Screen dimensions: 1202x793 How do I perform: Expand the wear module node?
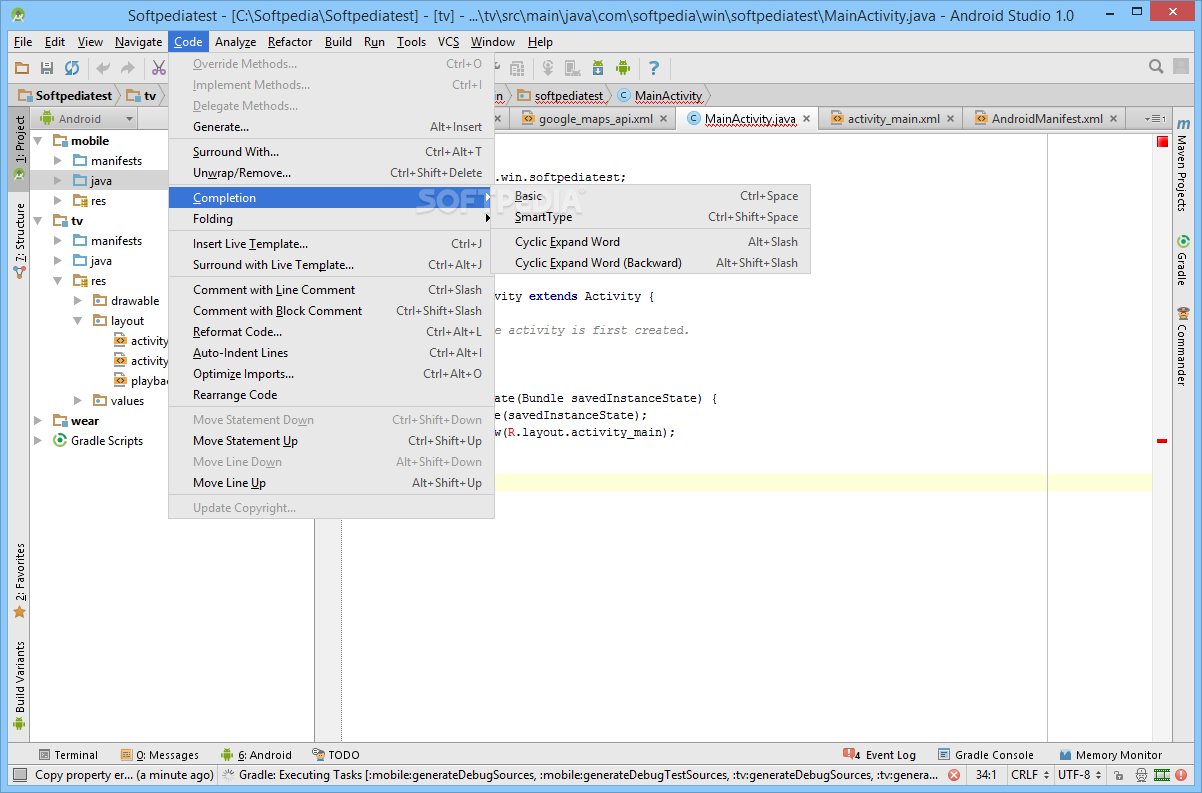tap(38, 421)
